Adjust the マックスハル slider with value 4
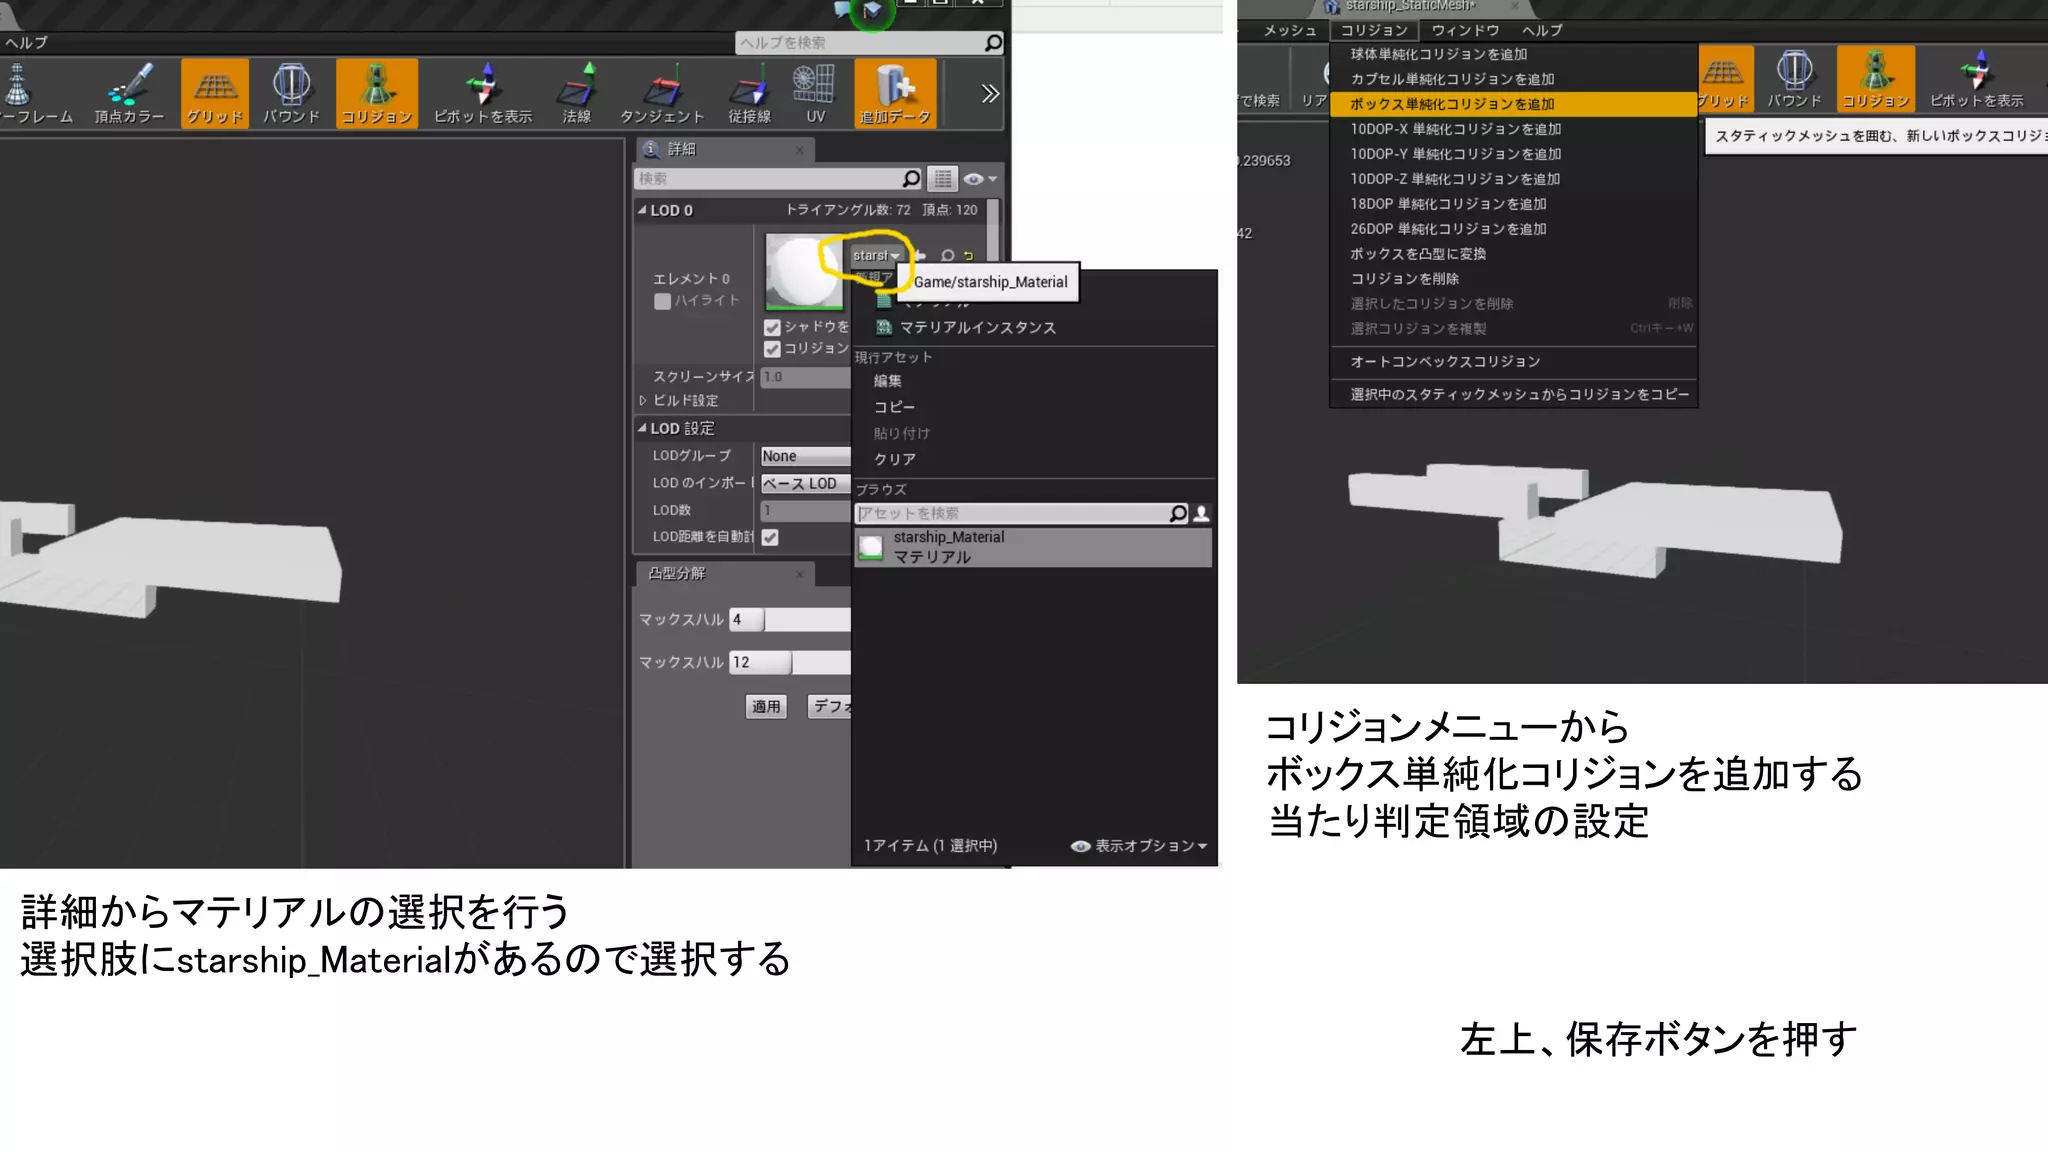 click(x=789, y=620)
